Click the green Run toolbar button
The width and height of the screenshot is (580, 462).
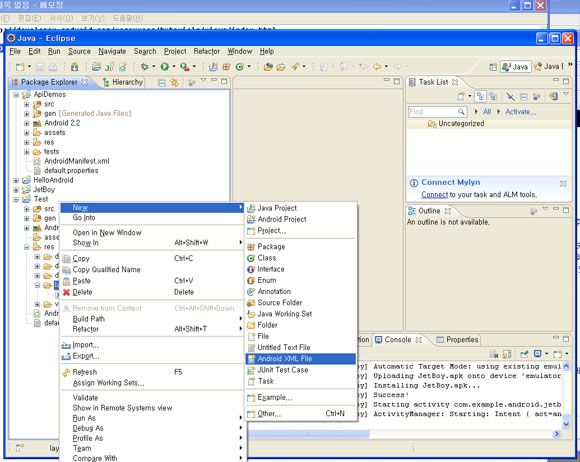click(x=165, y=67)
